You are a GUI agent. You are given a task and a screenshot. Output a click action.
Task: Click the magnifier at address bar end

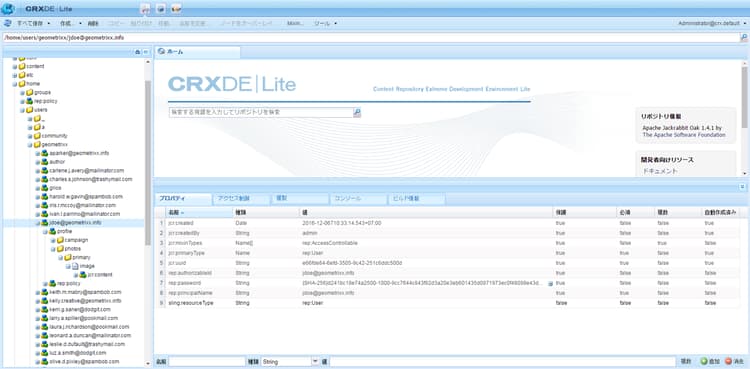pyautogui.click(x=744, y=37)
